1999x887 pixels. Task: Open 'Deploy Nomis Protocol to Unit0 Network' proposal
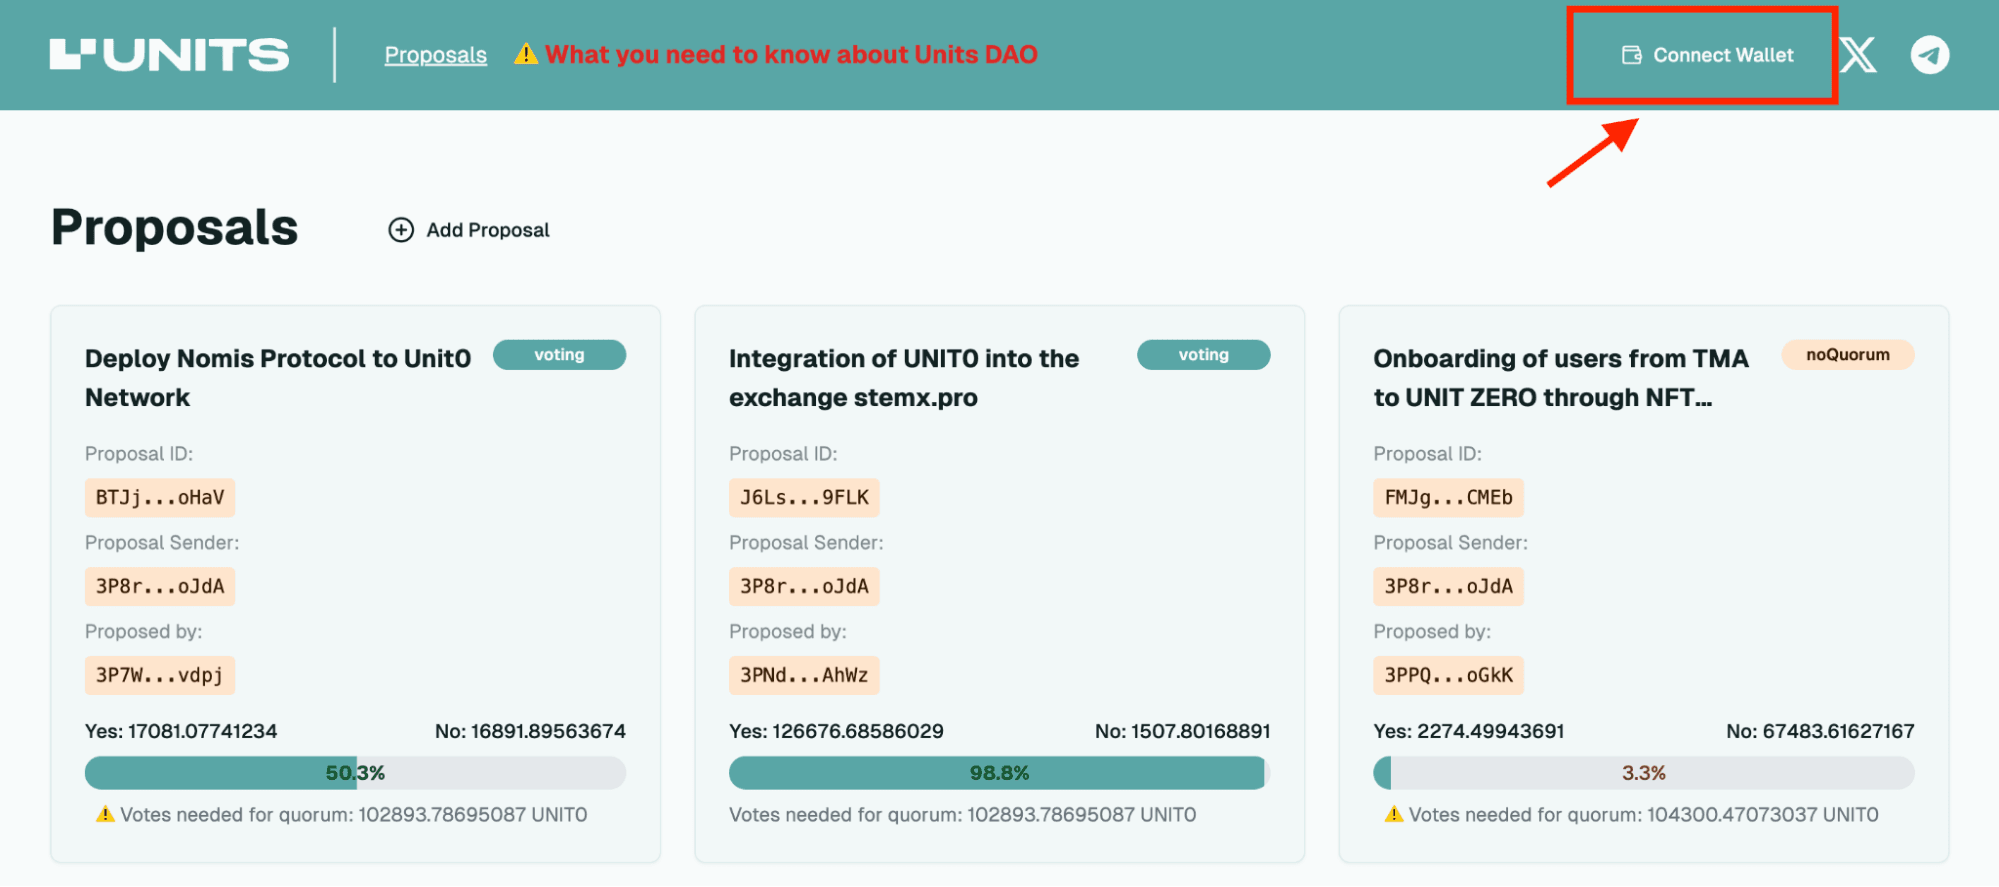point(278,378)
